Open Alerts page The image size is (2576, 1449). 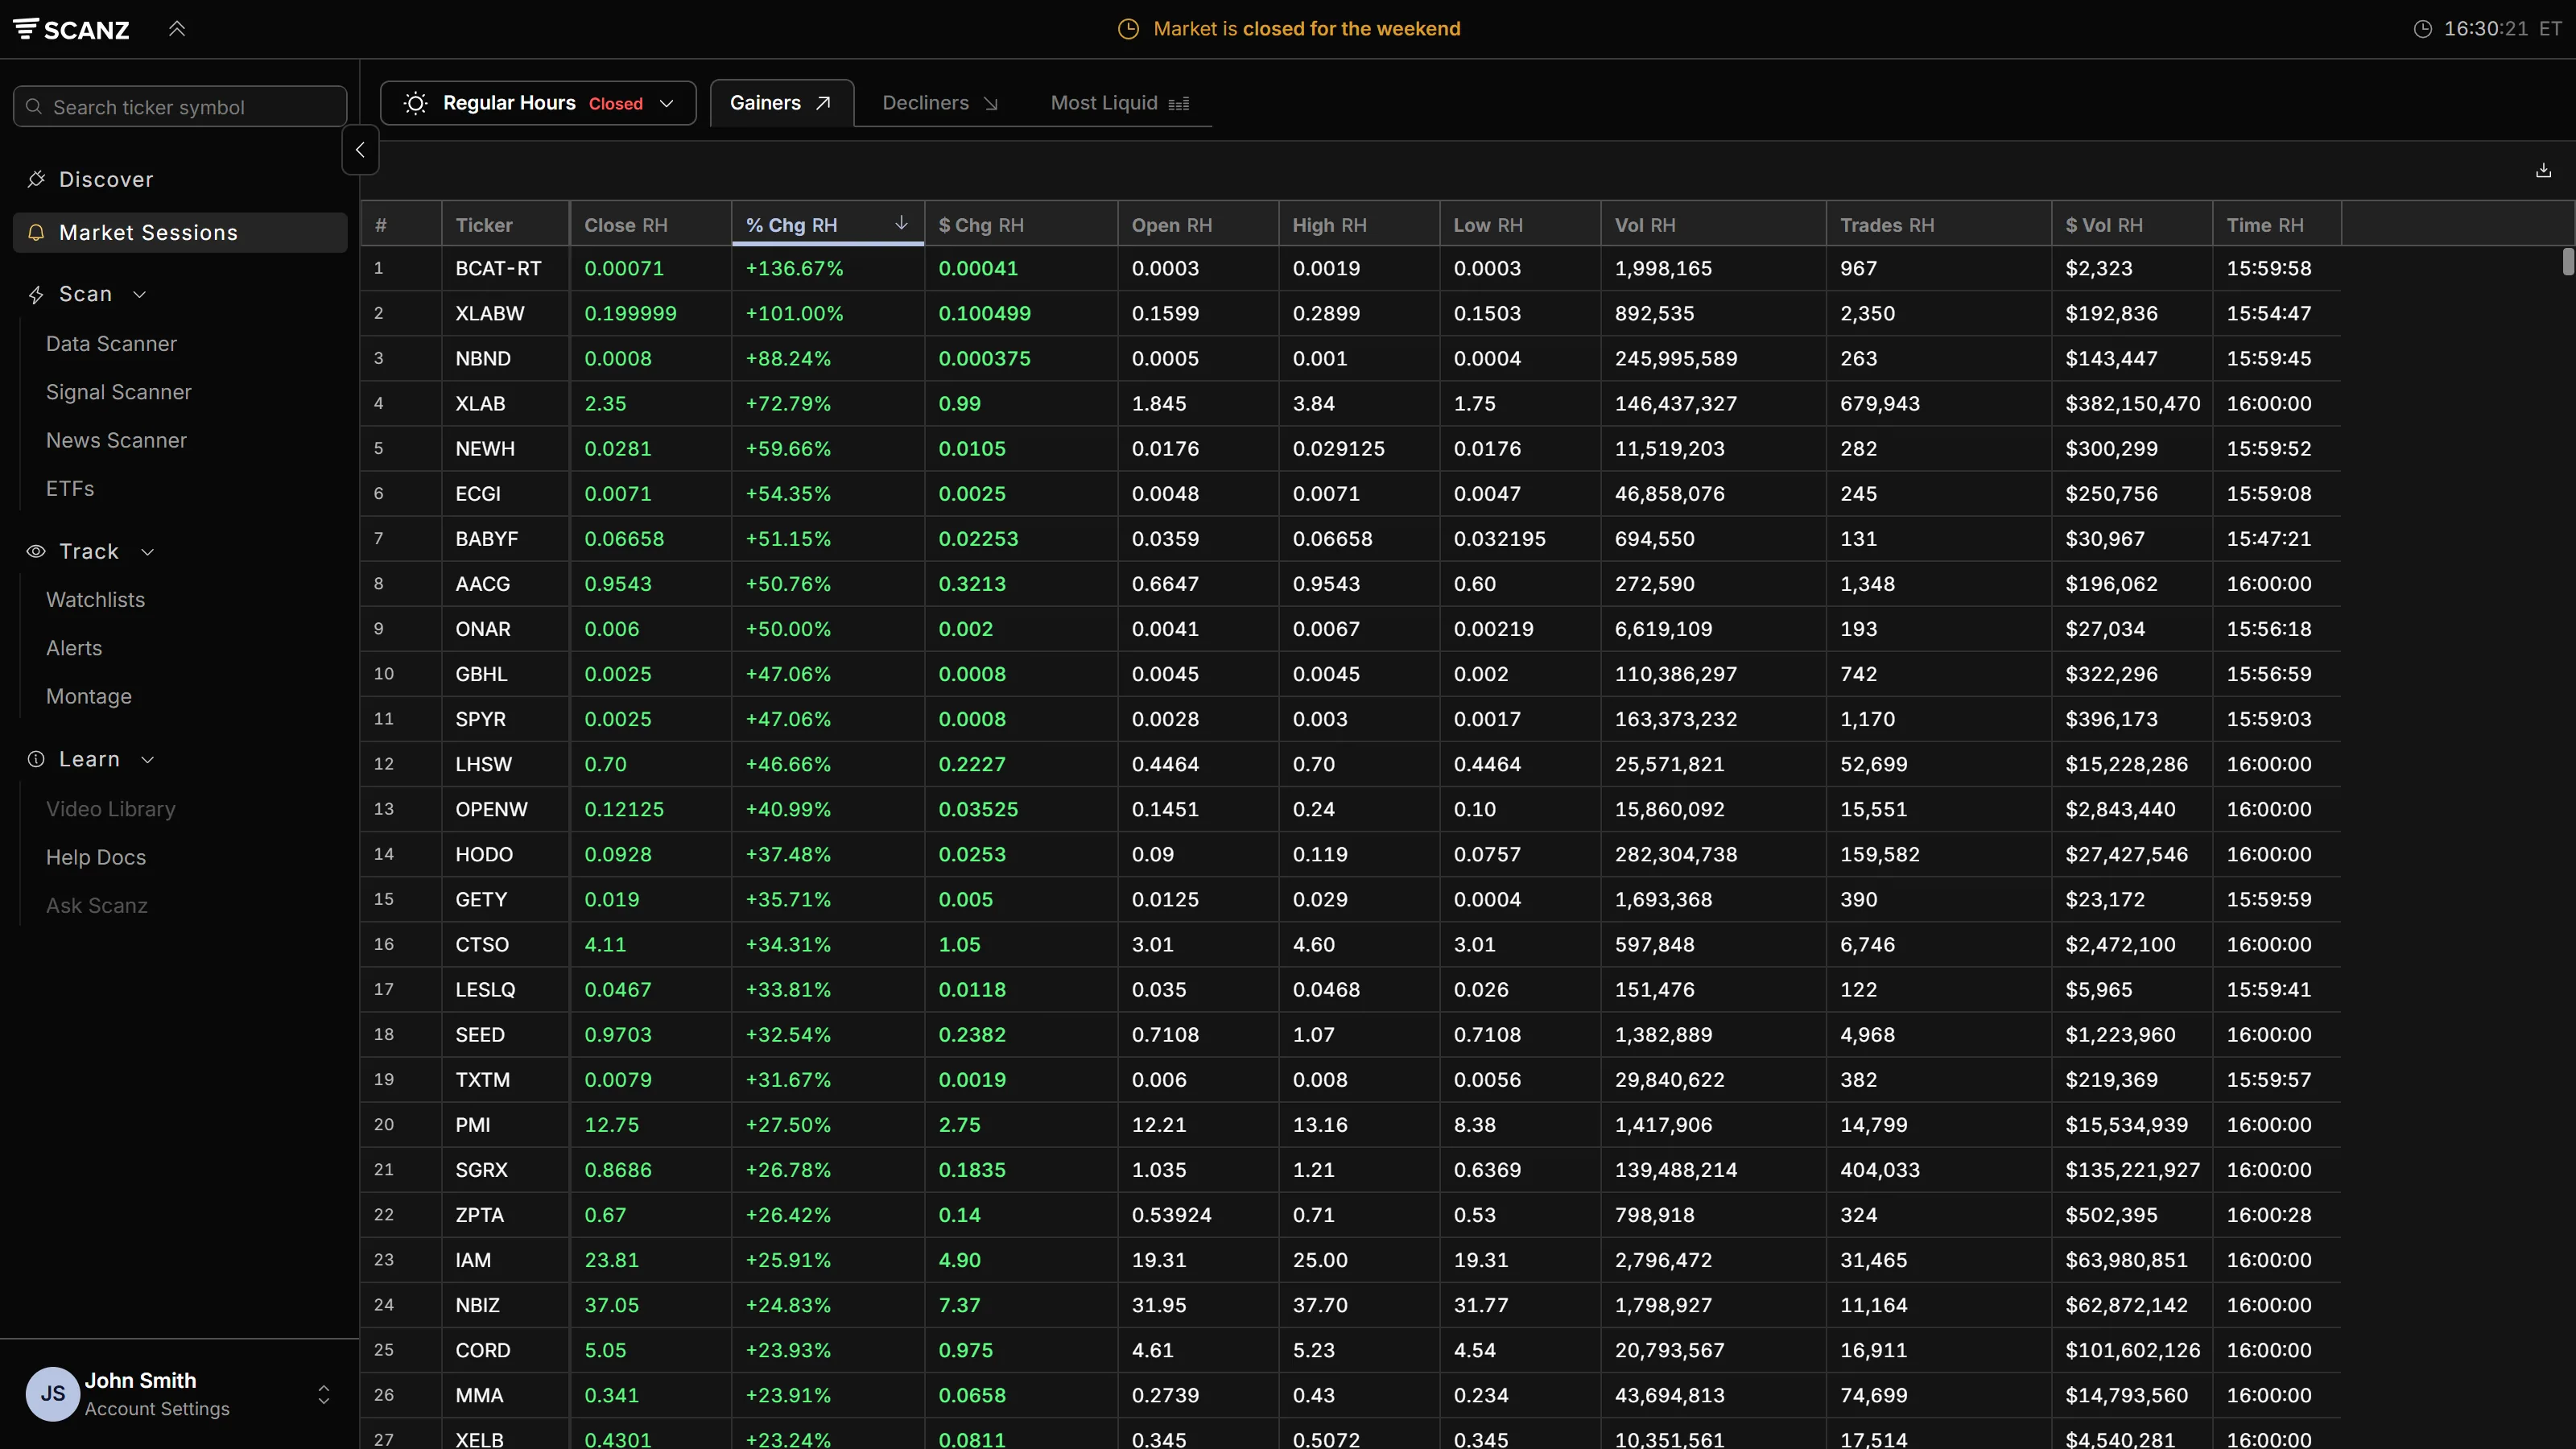pyautogui.click(x=74, y=647)
